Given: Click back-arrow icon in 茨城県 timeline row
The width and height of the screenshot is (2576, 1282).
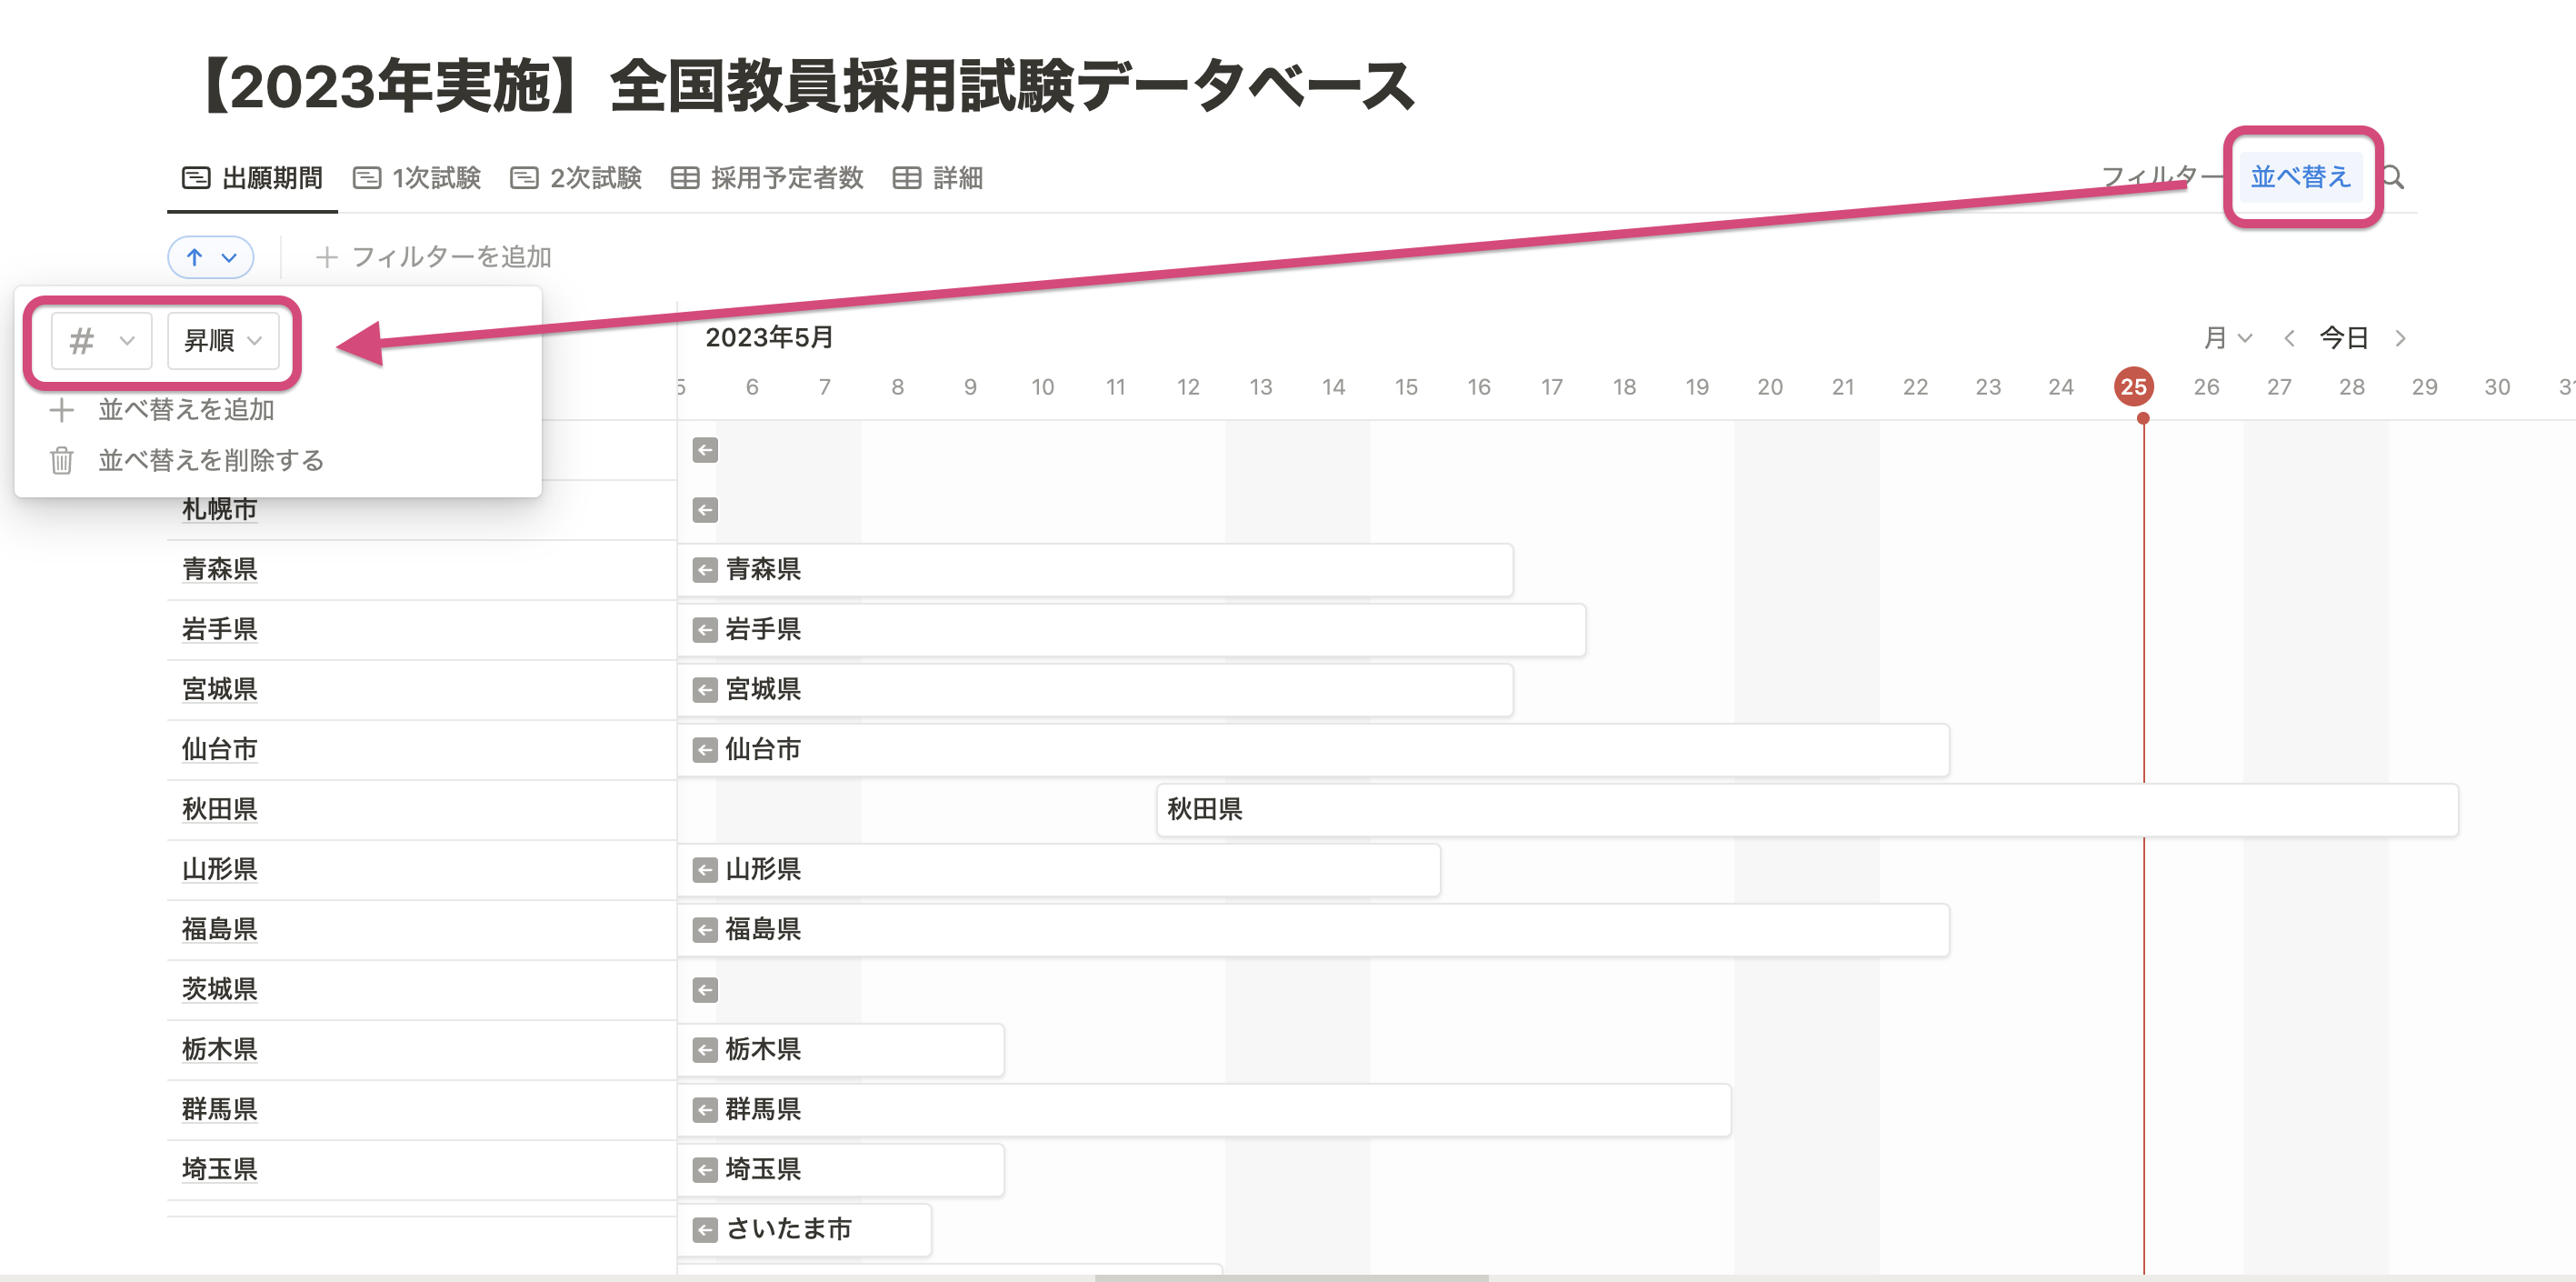Looking at the screenshot, I should pyautogui.click(x=705, y=990).
